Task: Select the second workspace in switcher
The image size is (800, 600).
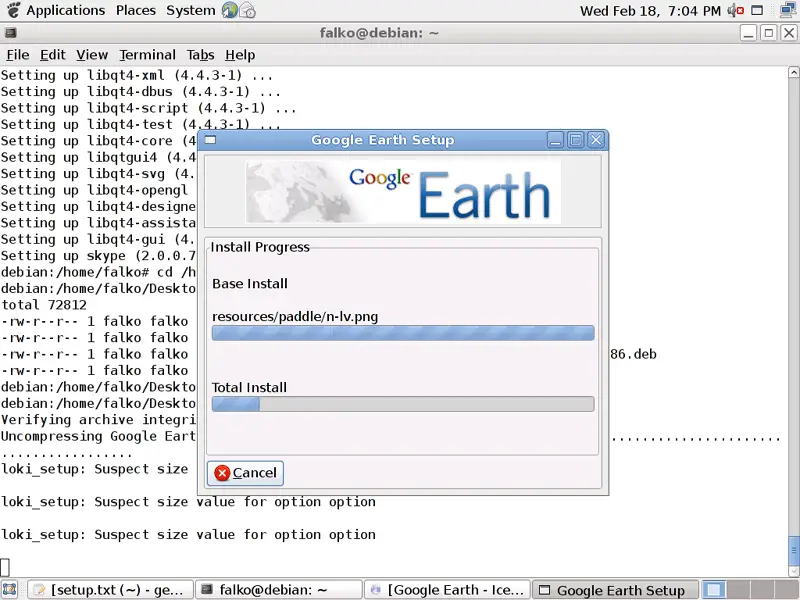Action: (x=736, y=590)
